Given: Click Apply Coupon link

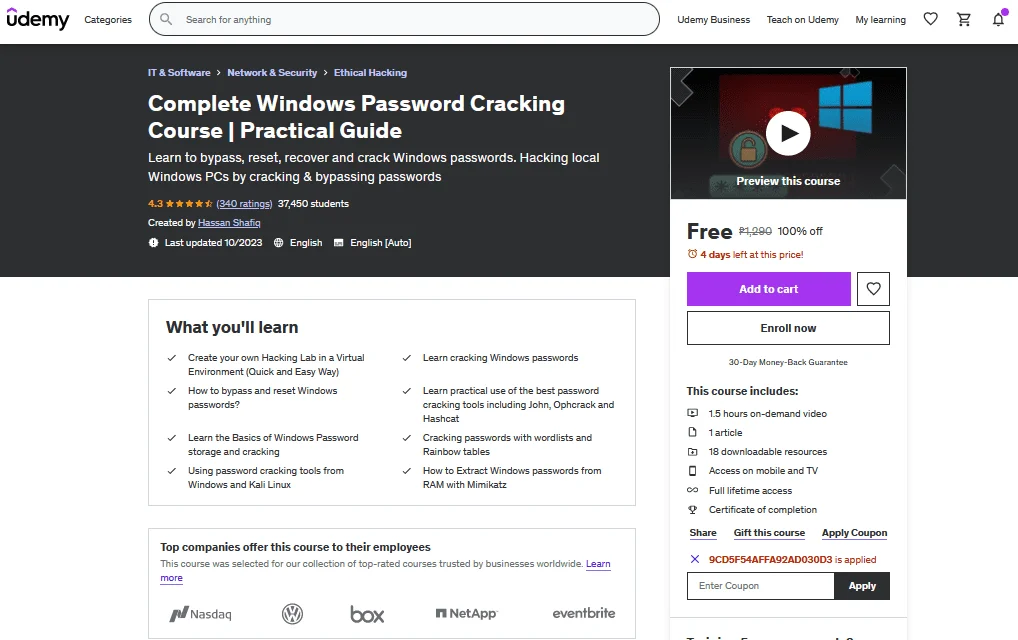Looking at the screenshot, I should (854, 533).
